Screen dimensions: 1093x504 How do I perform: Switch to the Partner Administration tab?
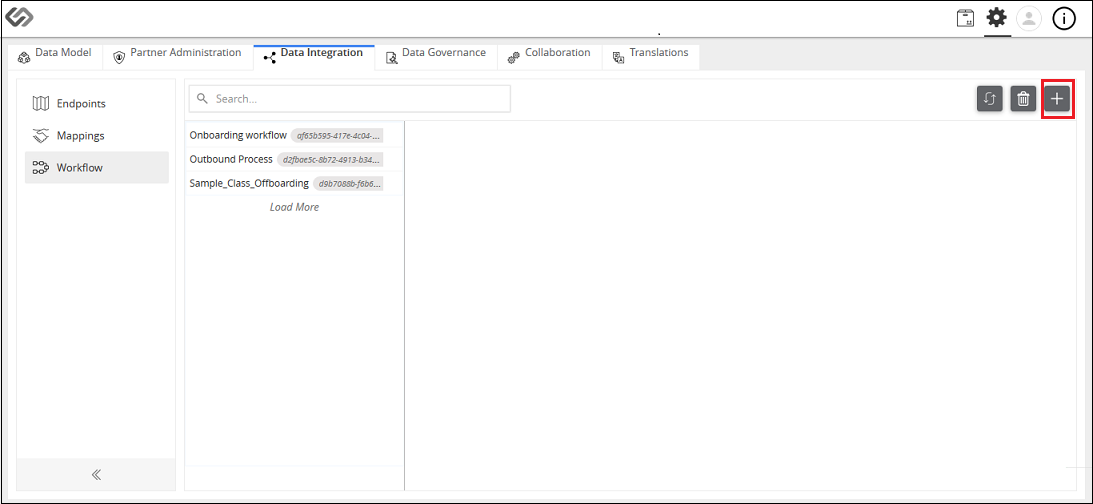[177, 56]
